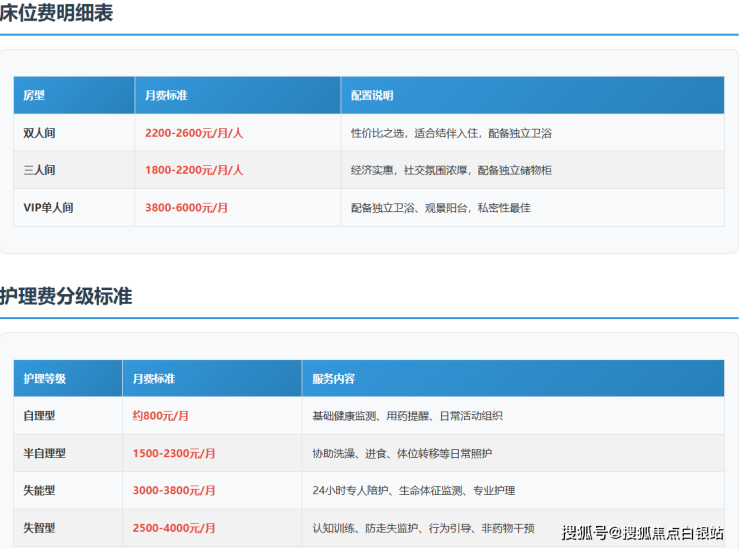Image resolution: width=740 pixels, height=549 pixels.
Task: Click the 配置说明 column header
Action: click(x=372, y=96)
